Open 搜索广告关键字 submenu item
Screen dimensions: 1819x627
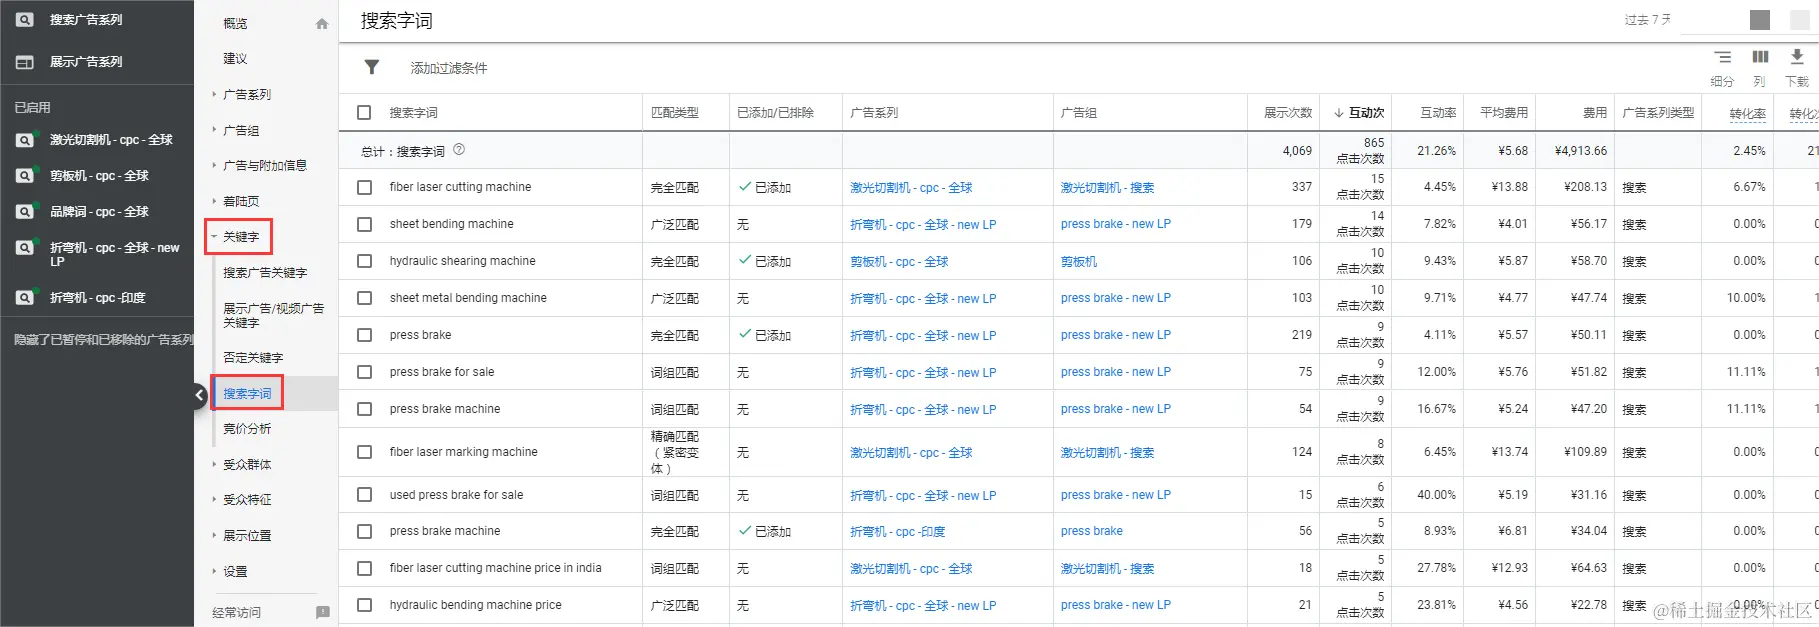[265, 273]
